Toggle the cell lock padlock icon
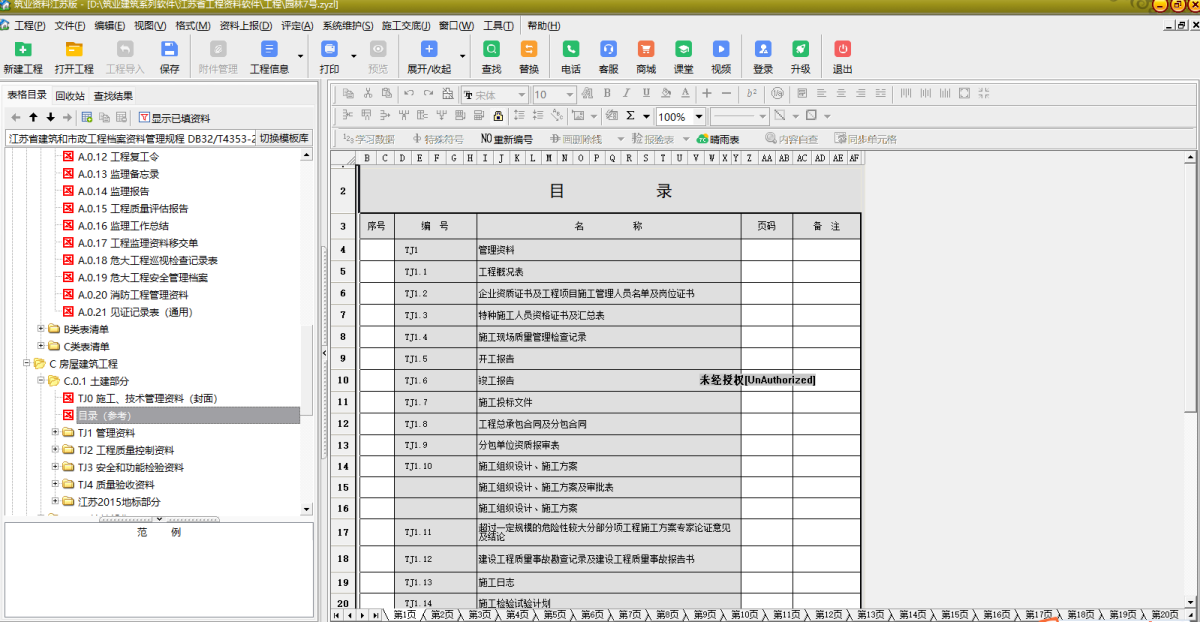This screenshot has height=622, width=1200. coord(498,116)
